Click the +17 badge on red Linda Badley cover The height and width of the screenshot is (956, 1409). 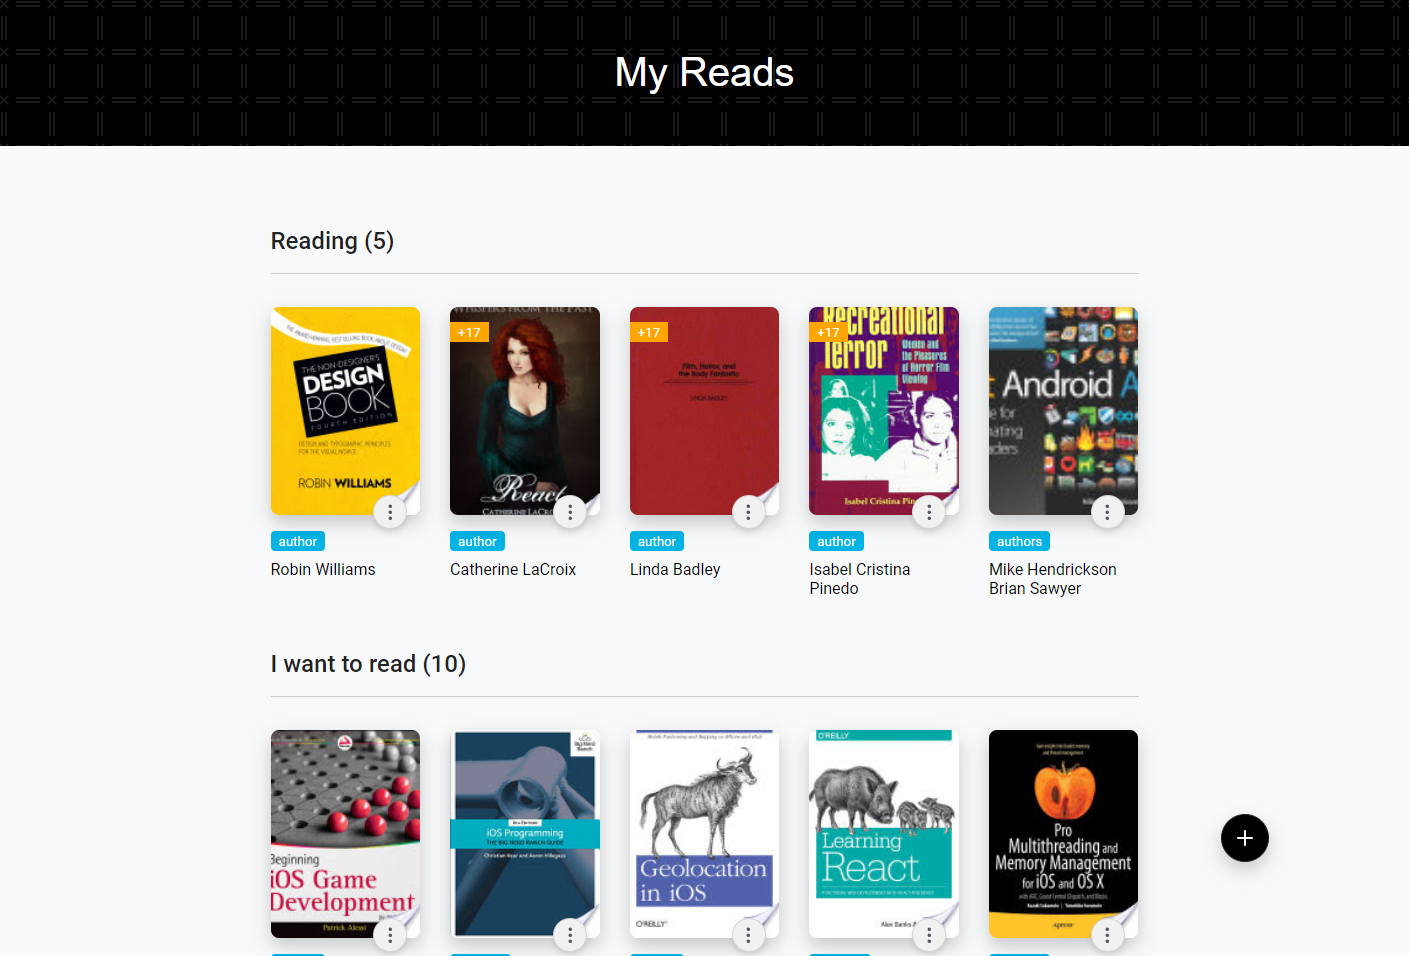pyautogui.click(x=649, y=332)
